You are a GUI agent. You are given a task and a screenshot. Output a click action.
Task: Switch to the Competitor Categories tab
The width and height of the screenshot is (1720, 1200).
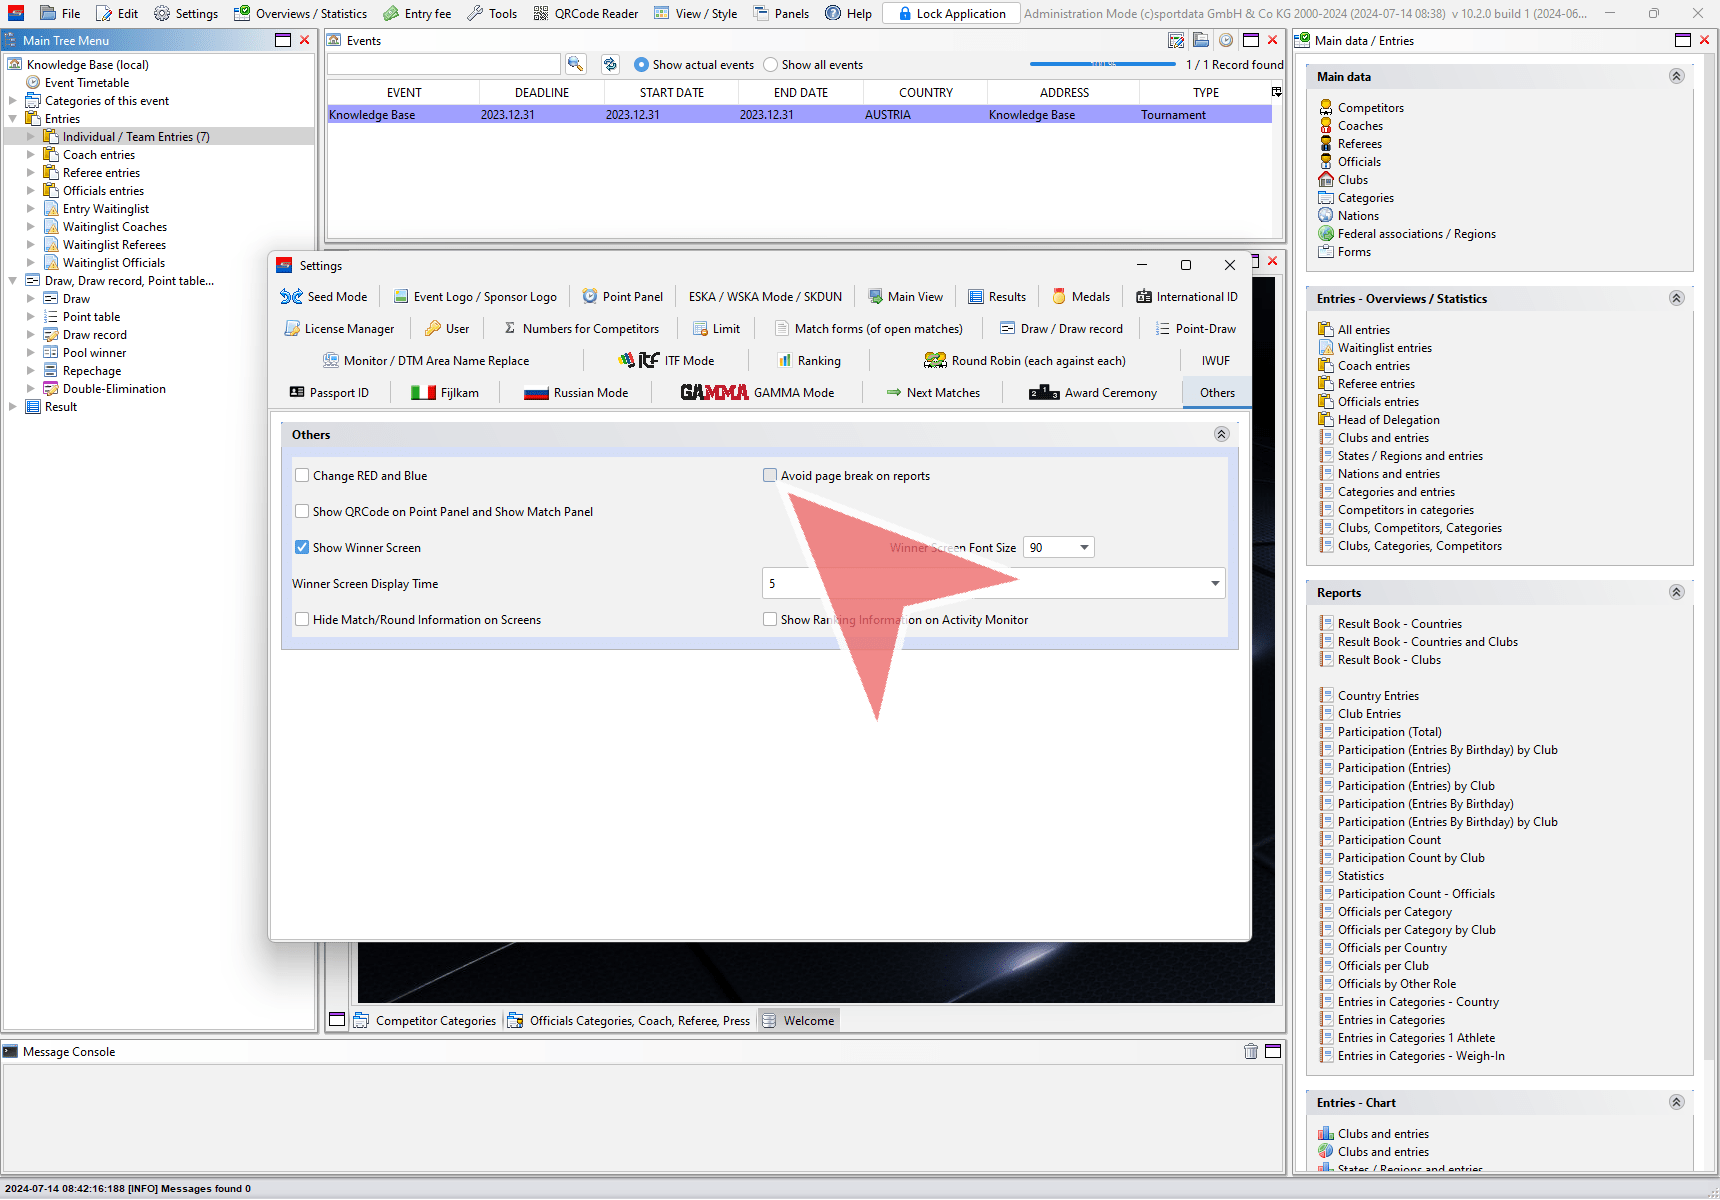click(425, 1021)
